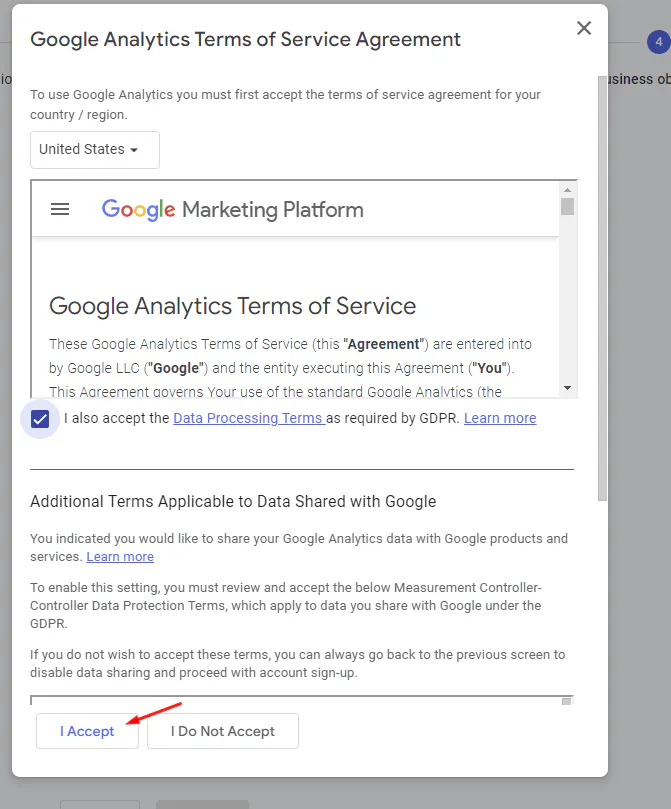The width and height of the screenshot is (671, 809).
Task: Click the dialog title text
Action: pyautogui.click(x=245, y=40)
